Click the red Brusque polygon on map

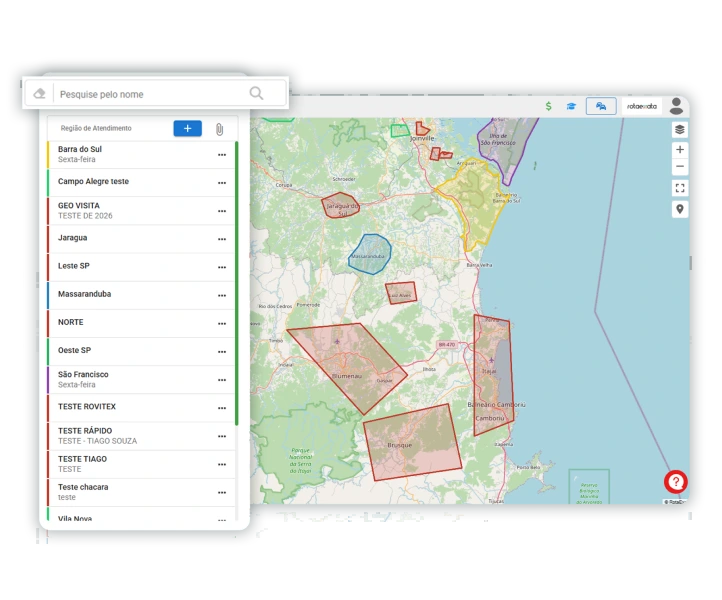[x=412, y=442]
